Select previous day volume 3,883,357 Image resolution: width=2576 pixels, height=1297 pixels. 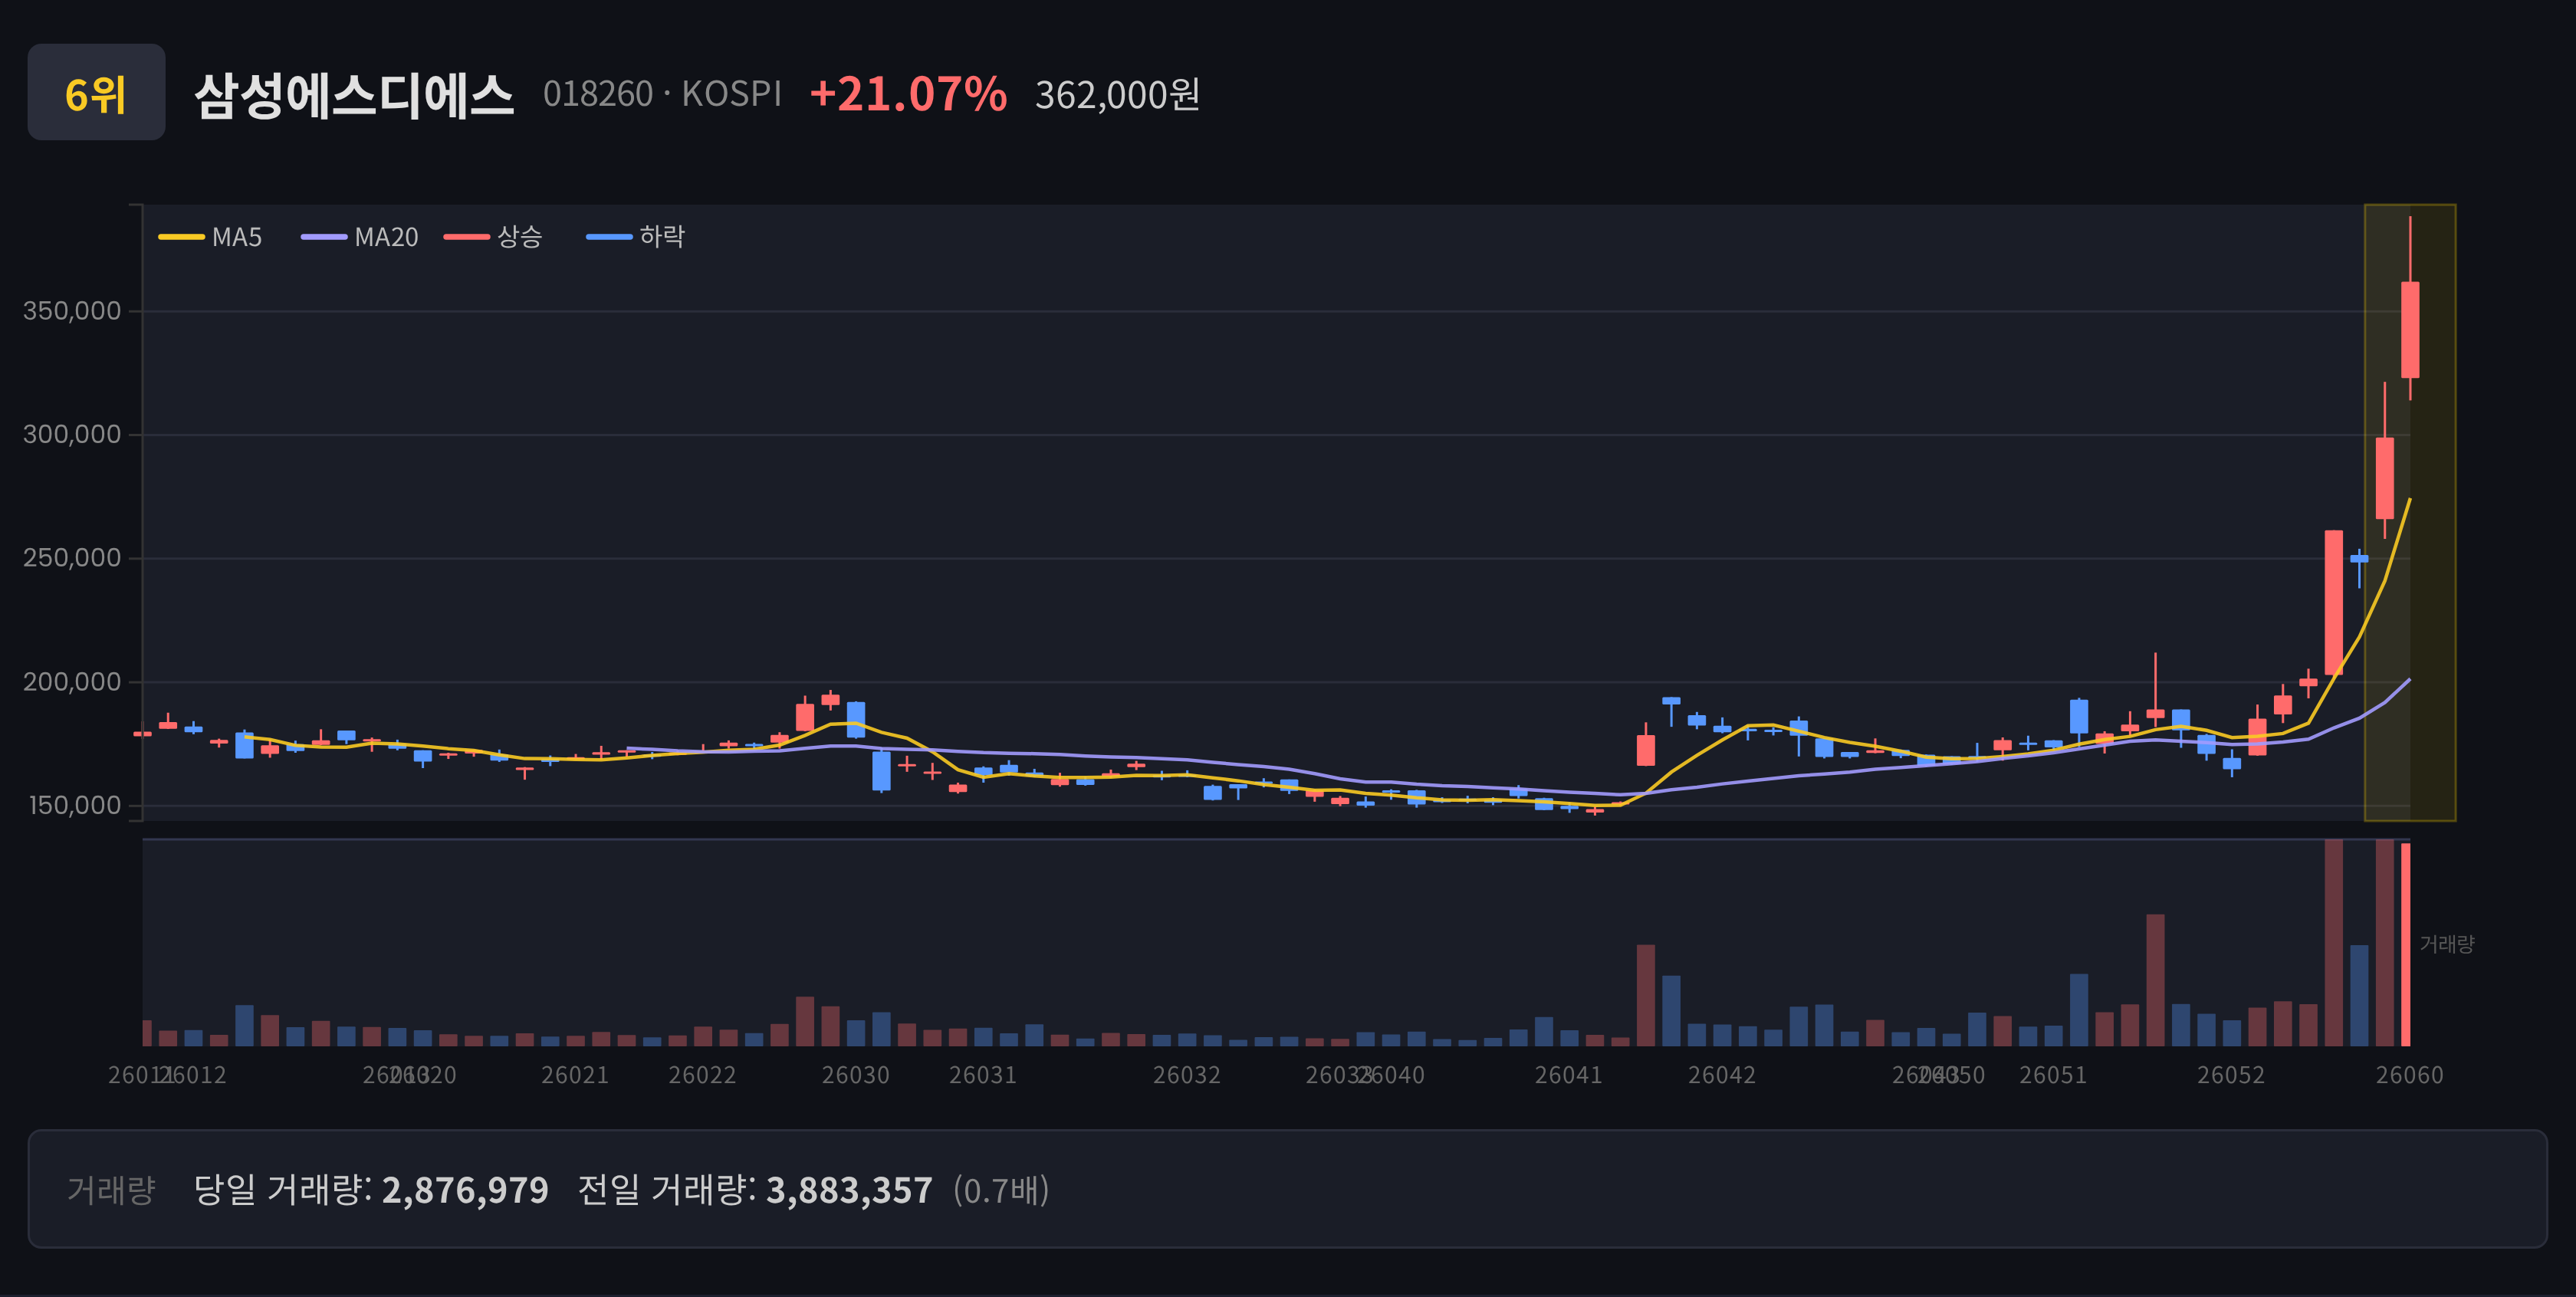point(849,1190)
